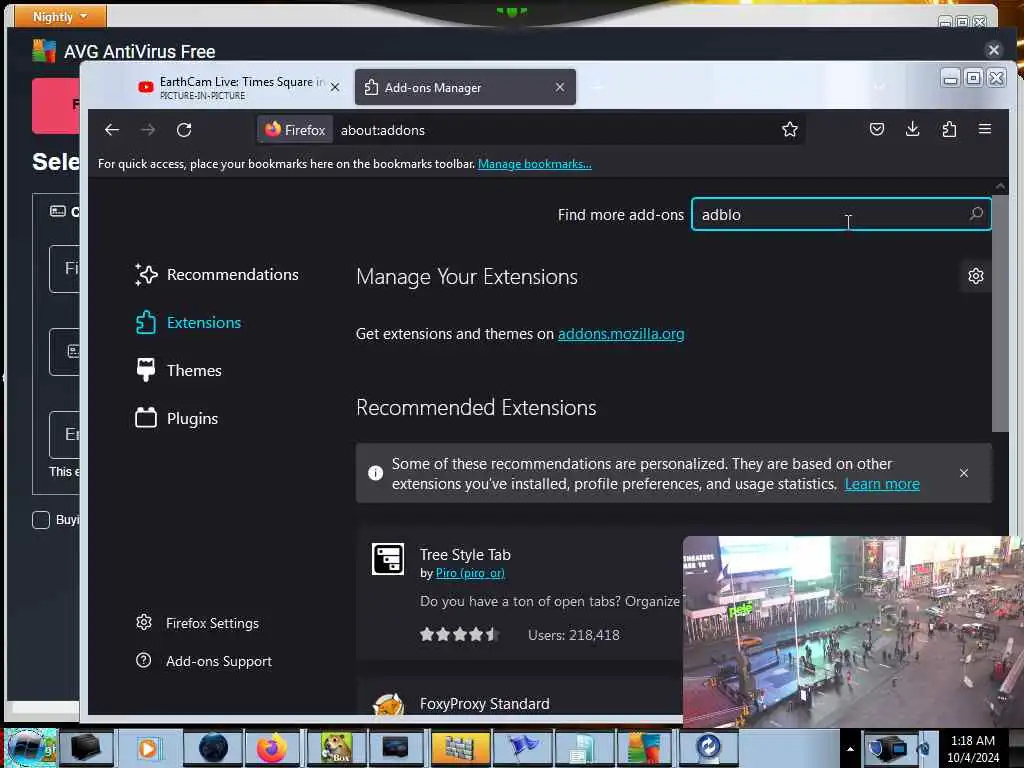This screenshot has width=1024, height=768.
Task: Open the Themes sidebar category
Action: coord(178,370)
